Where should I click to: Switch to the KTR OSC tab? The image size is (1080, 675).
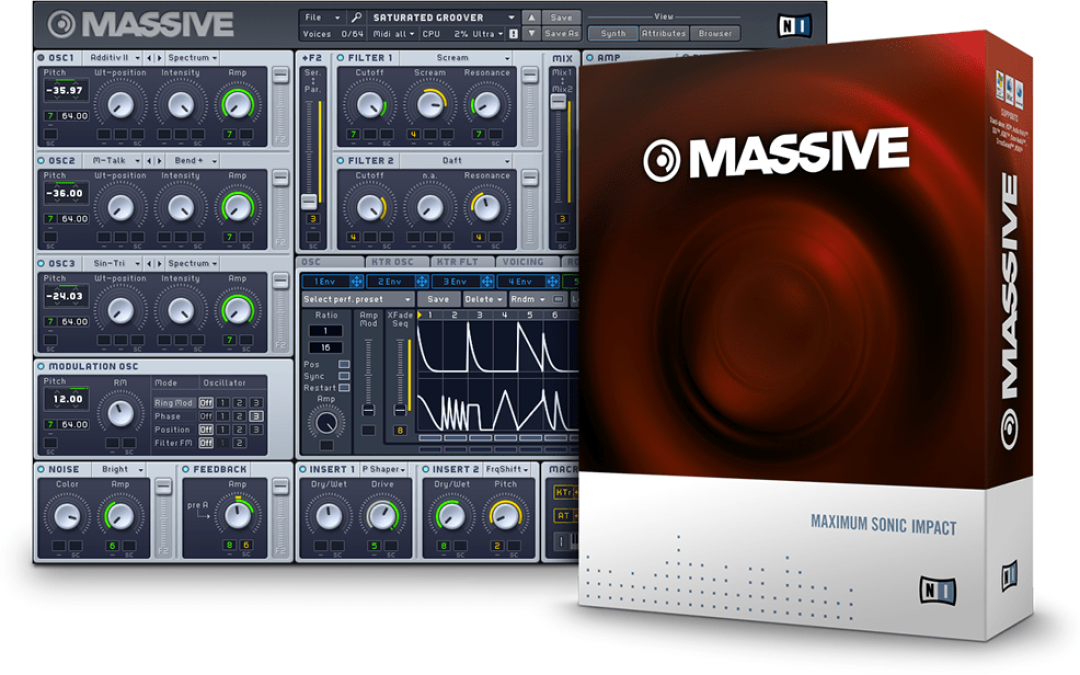(397, 262)
